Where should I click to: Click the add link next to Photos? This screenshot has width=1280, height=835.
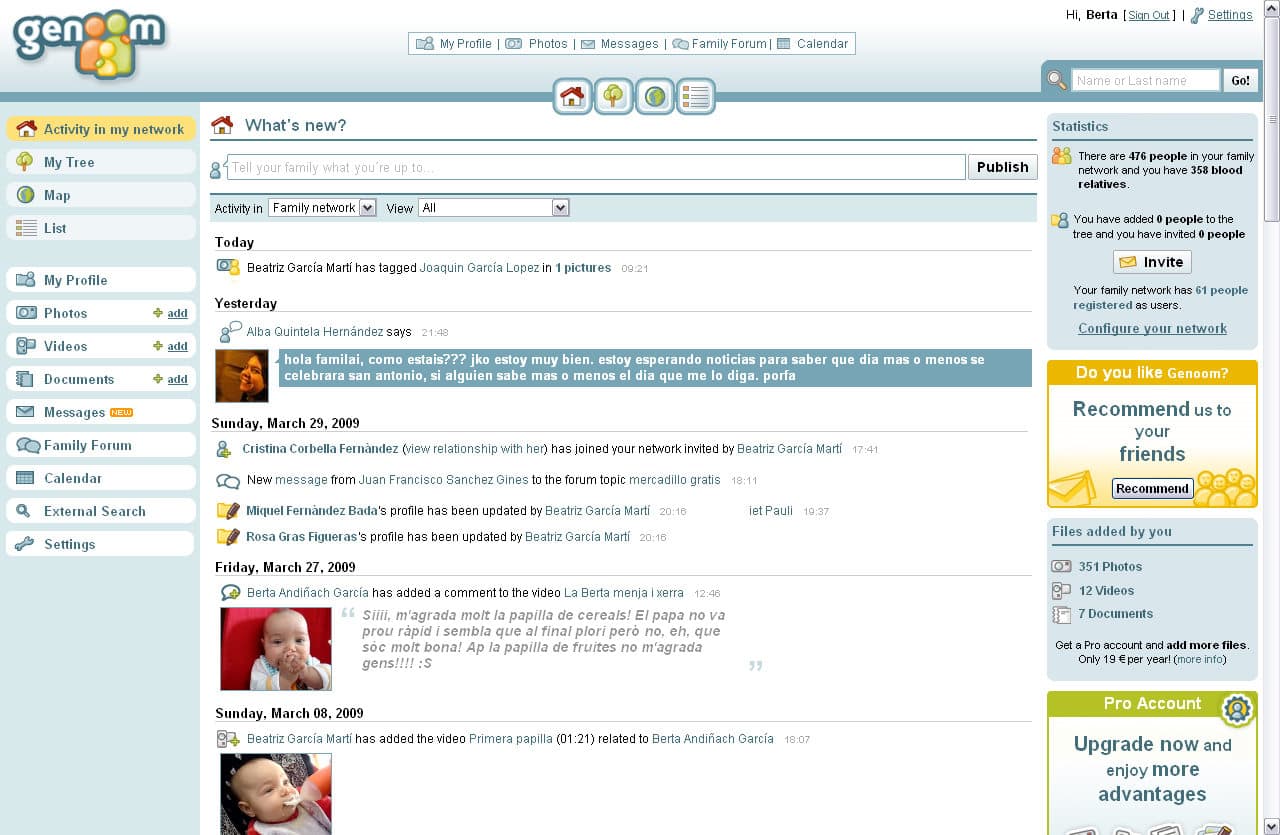[x=177, y=314]
